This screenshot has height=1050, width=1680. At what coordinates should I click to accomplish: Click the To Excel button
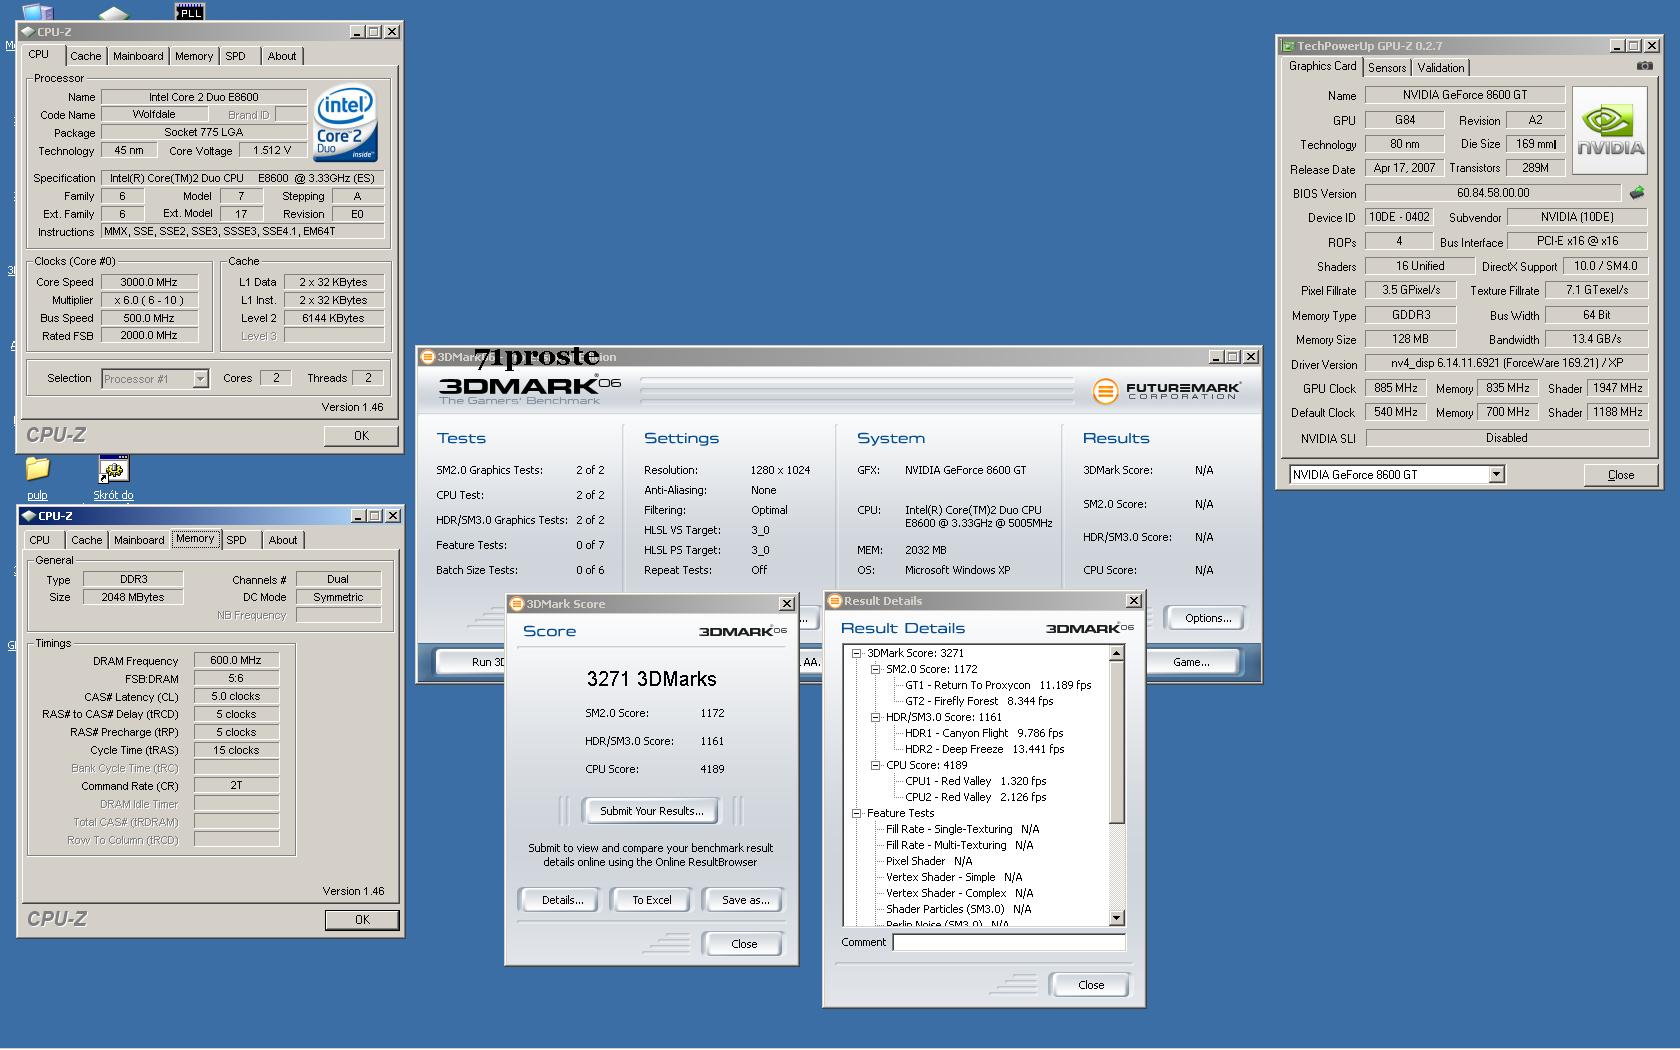652,900
